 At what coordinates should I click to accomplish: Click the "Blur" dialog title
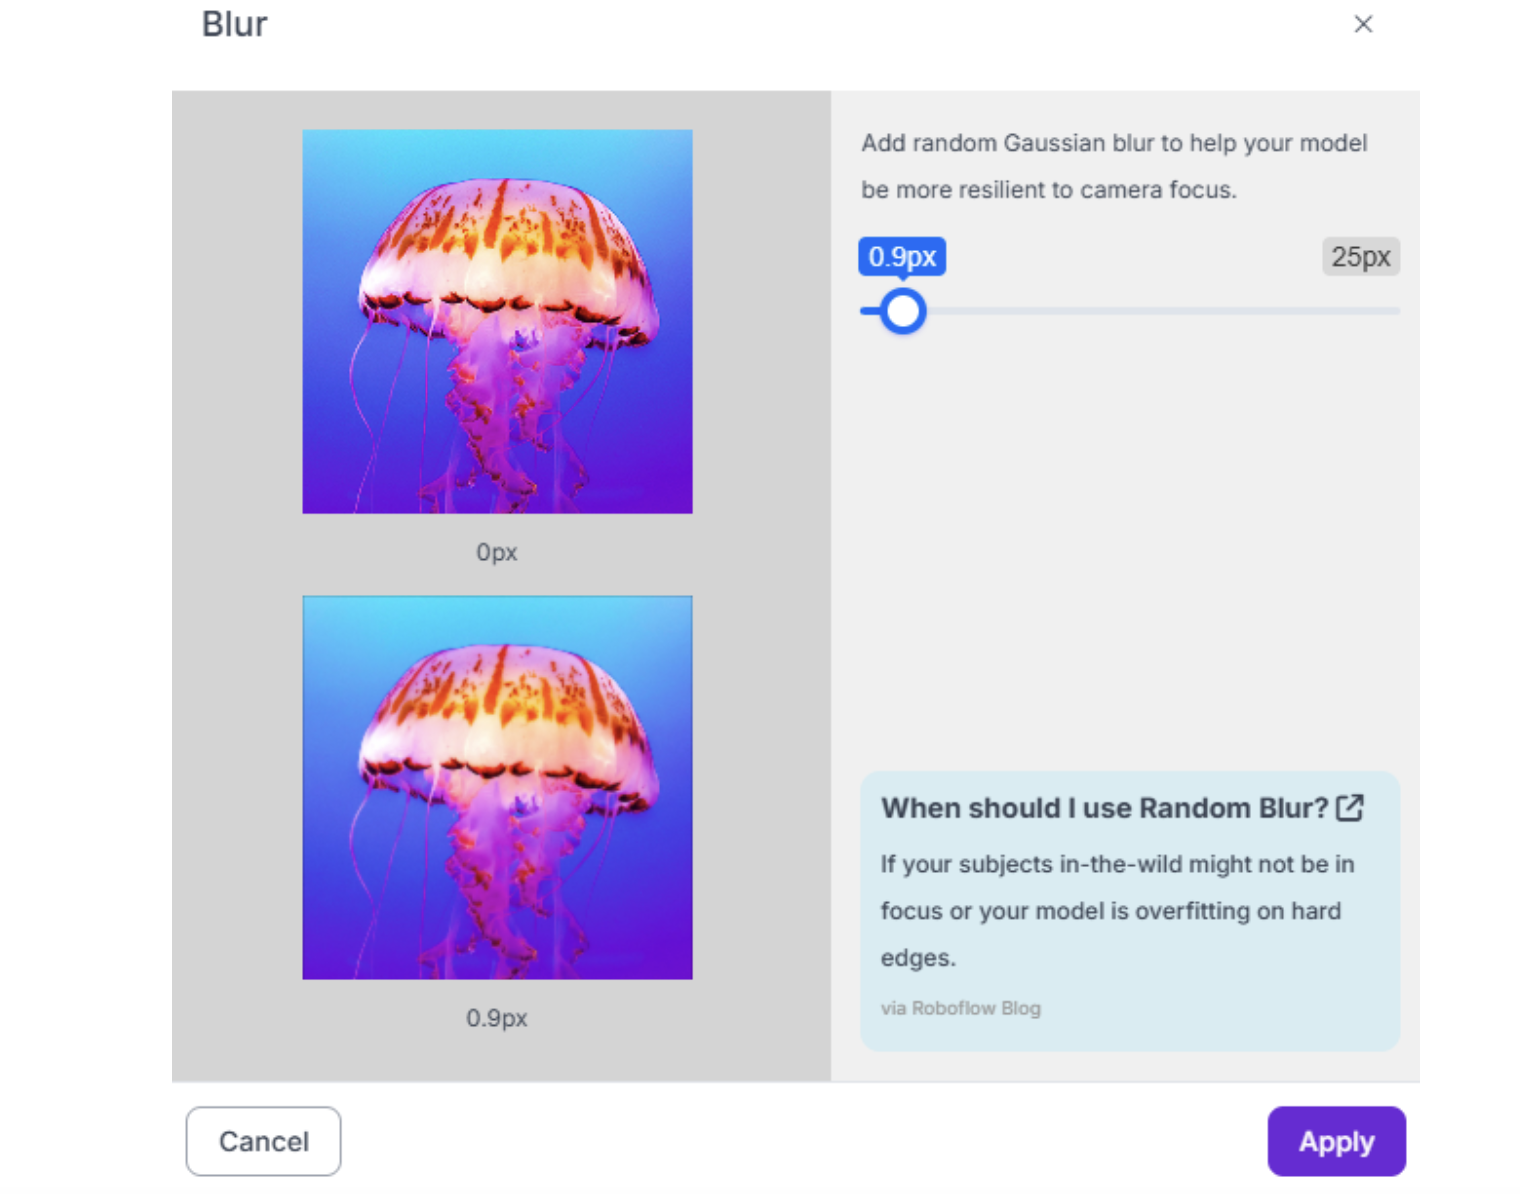click(x=234, y=24)
